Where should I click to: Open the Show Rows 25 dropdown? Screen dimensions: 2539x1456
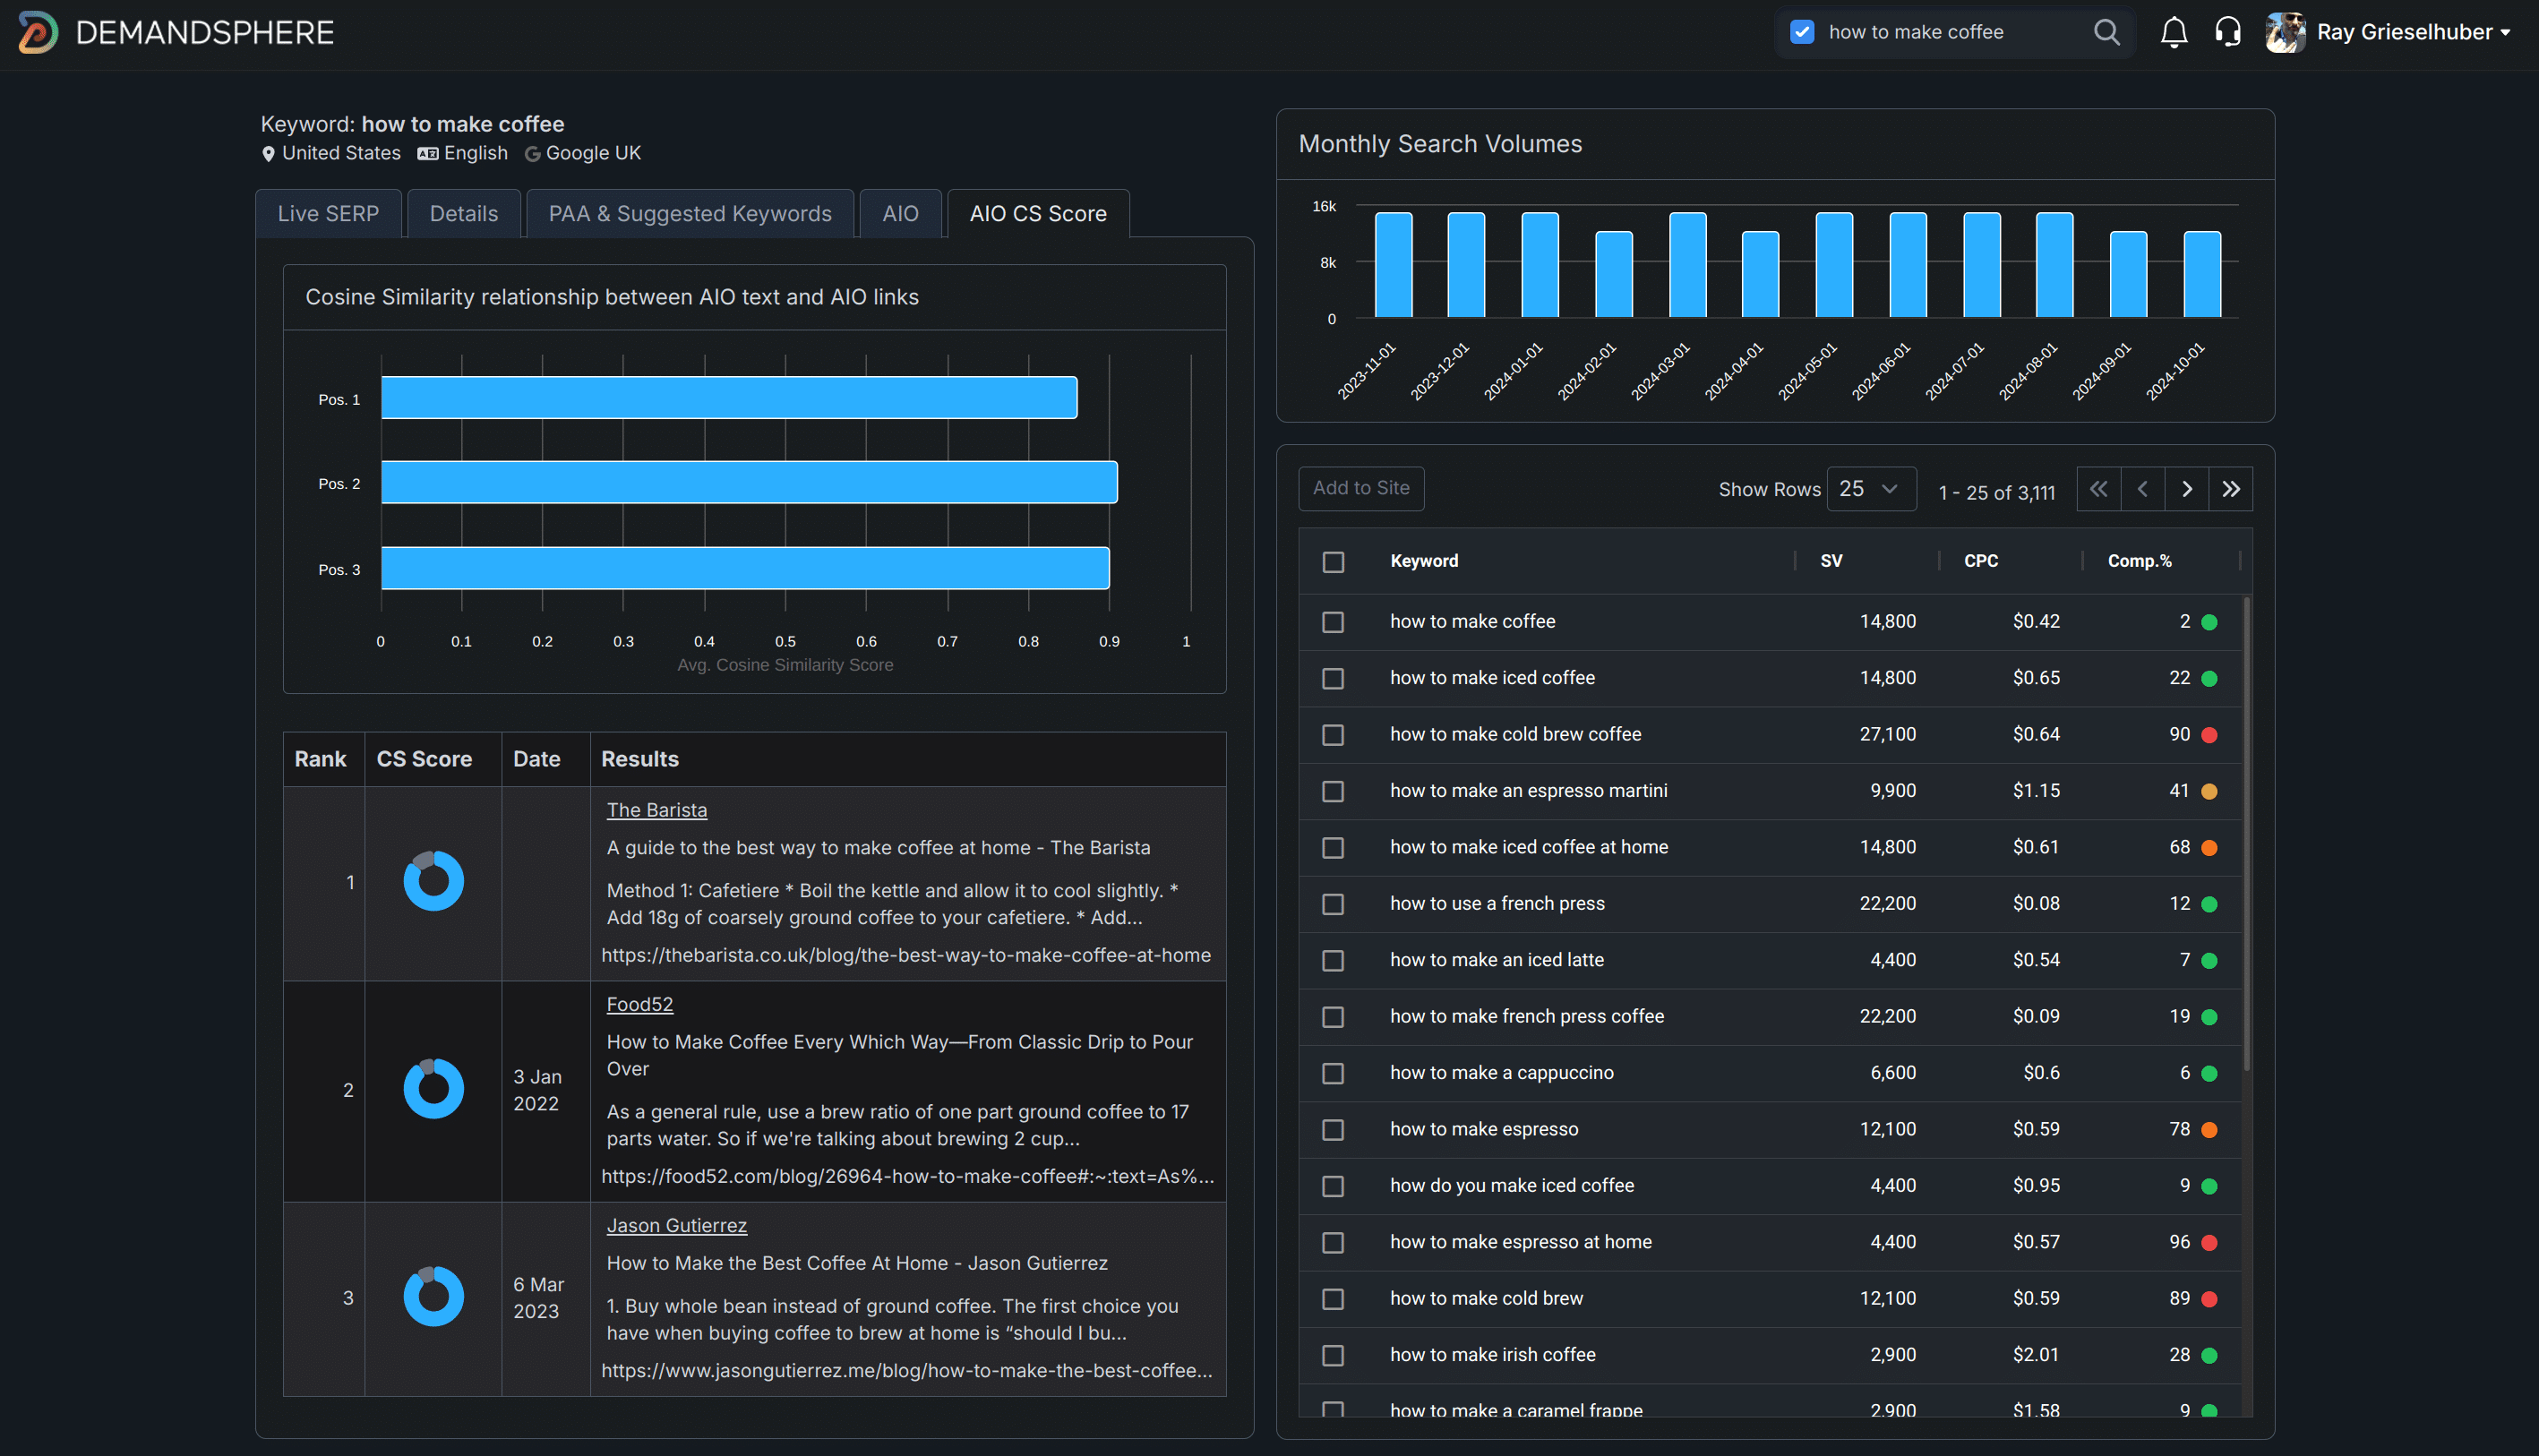pos(1871,489)
